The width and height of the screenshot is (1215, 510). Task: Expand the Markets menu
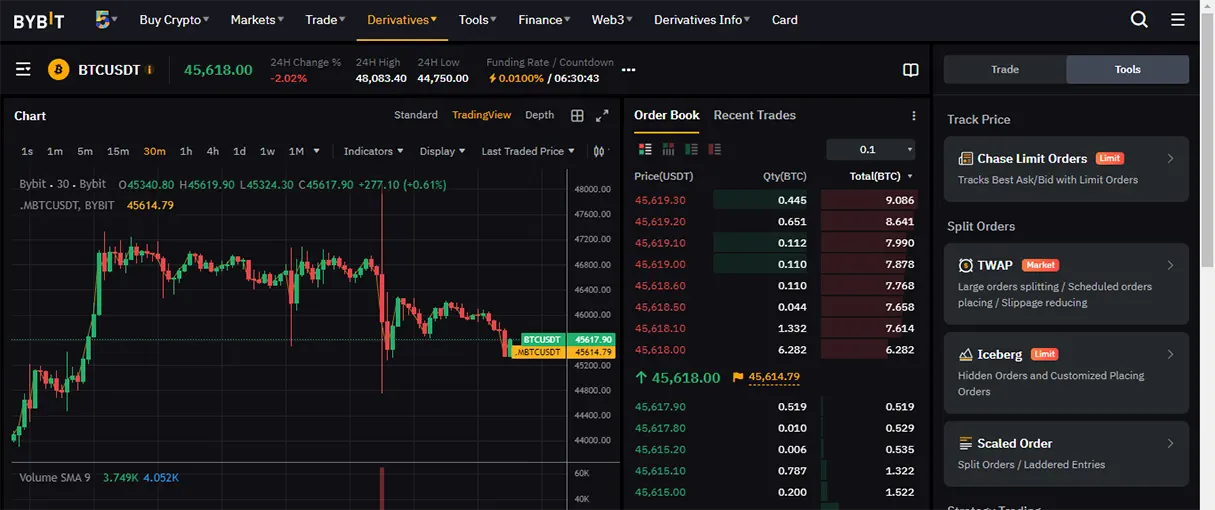[x=257, y=19]
